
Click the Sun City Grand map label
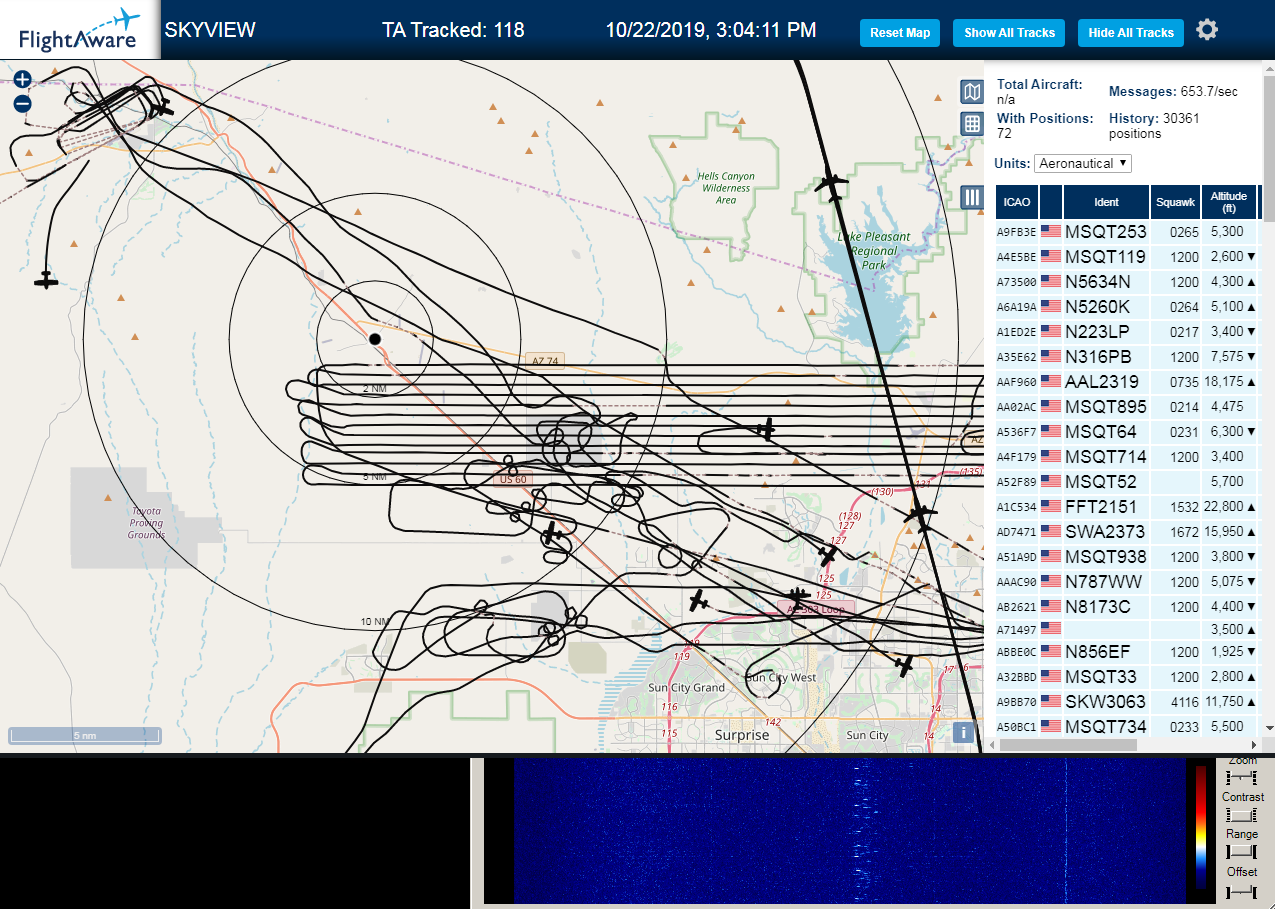(x=686, y=687)
